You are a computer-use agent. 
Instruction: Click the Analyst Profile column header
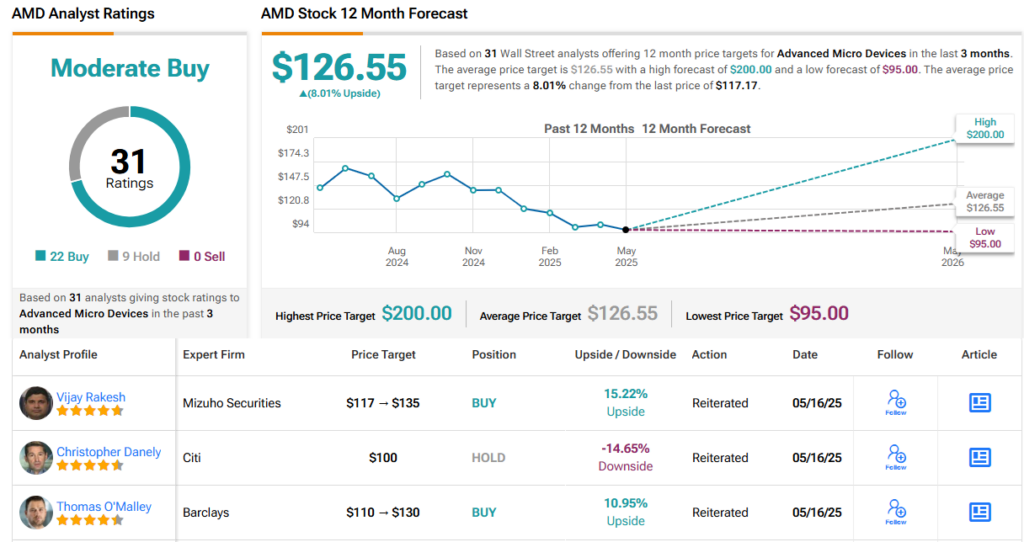[x=58, y=355]
